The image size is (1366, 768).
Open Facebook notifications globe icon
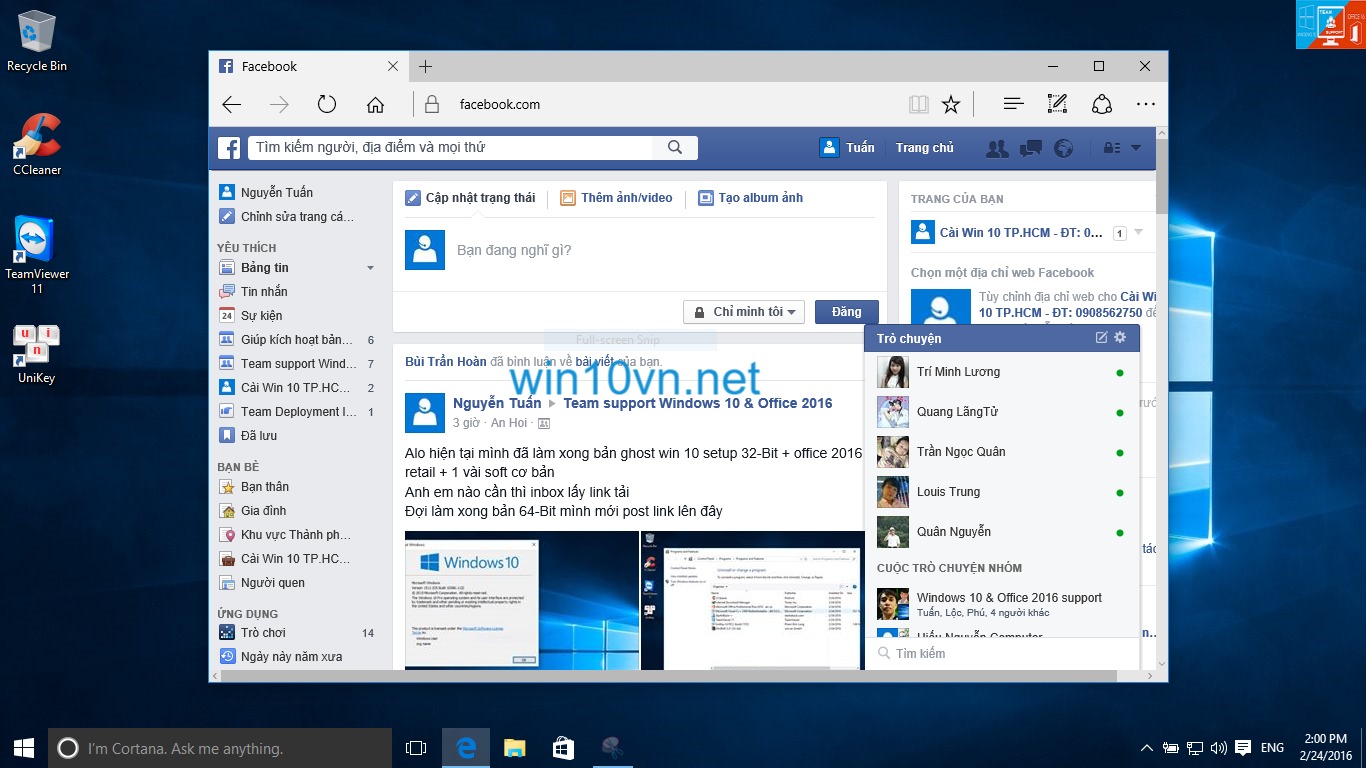pyautogui.click(x=1064, y=148)
